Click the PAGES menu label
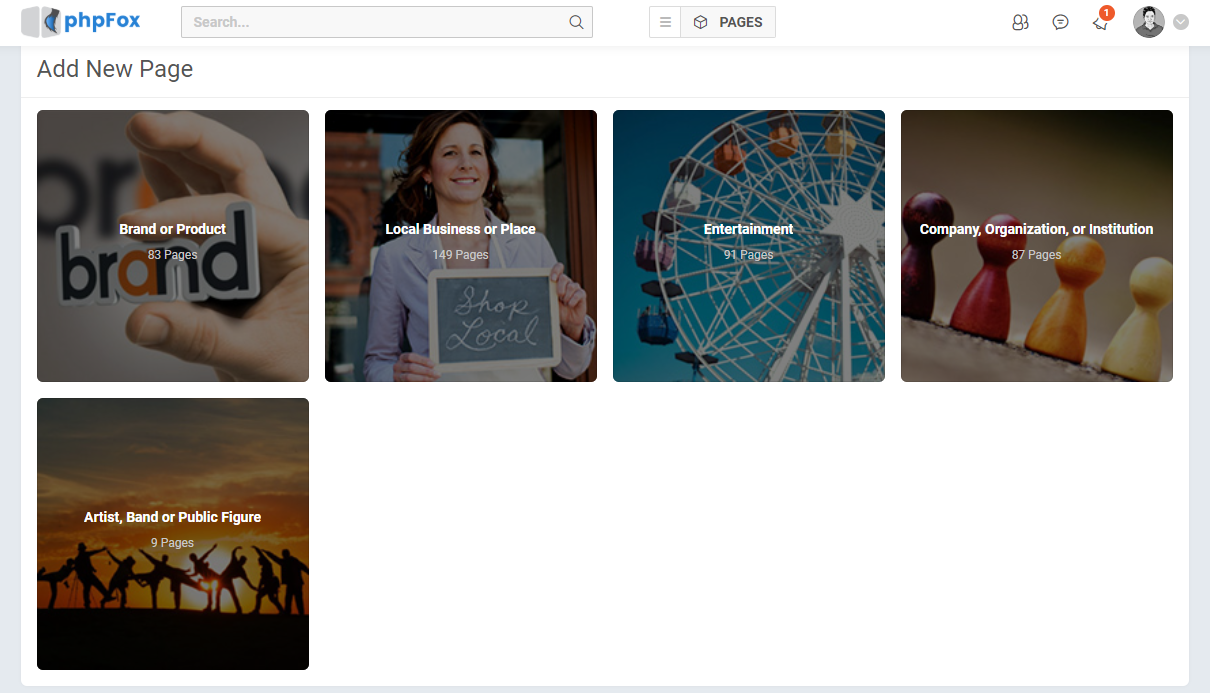The height and width of the screenshot is (693, 1210). point(741,22)
